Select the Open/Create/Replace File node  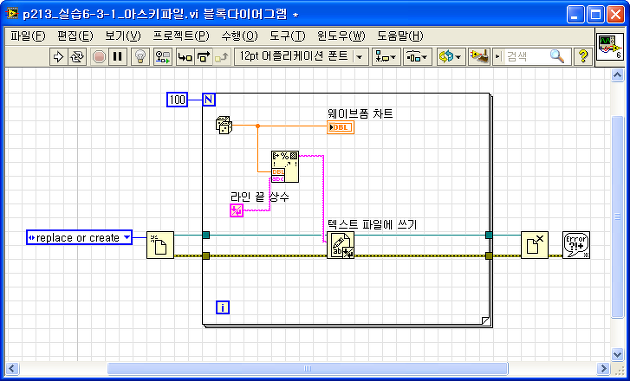pyautogui.click(x=160, y=245)
